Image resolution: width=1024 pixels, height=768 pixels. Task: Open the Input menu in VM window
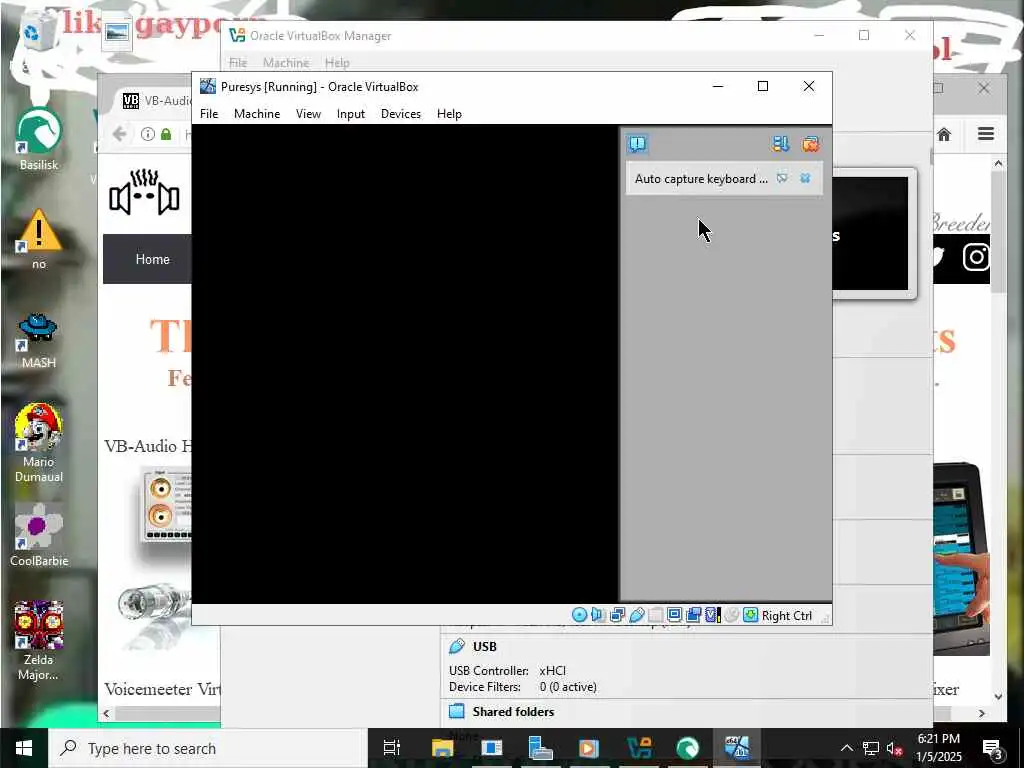351,114
